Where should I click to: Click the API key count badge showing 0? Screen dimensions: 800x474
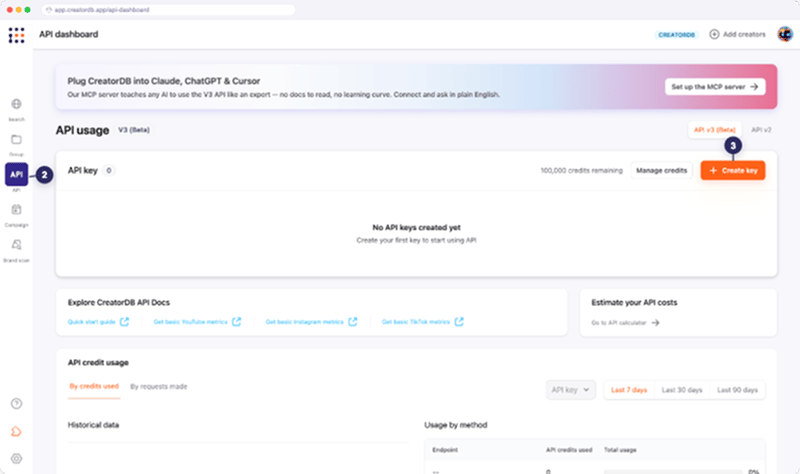click(x=109, y=170)
